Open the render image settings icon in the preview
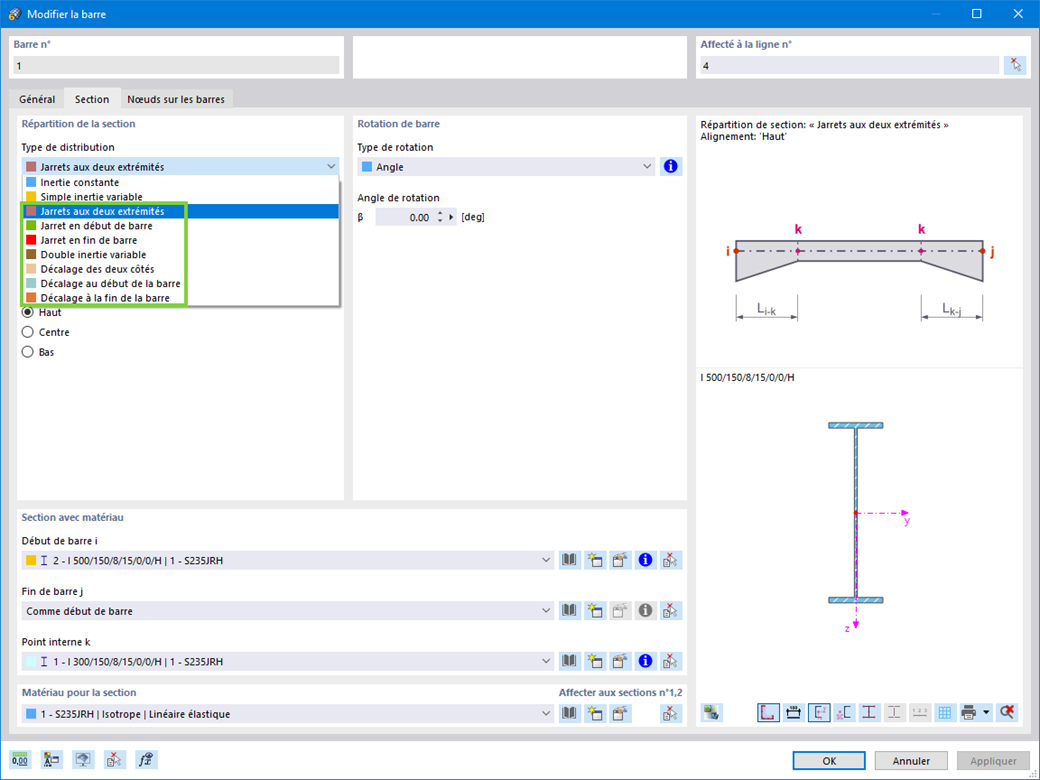Screen dimensions: 1040x780 (712, 713)
